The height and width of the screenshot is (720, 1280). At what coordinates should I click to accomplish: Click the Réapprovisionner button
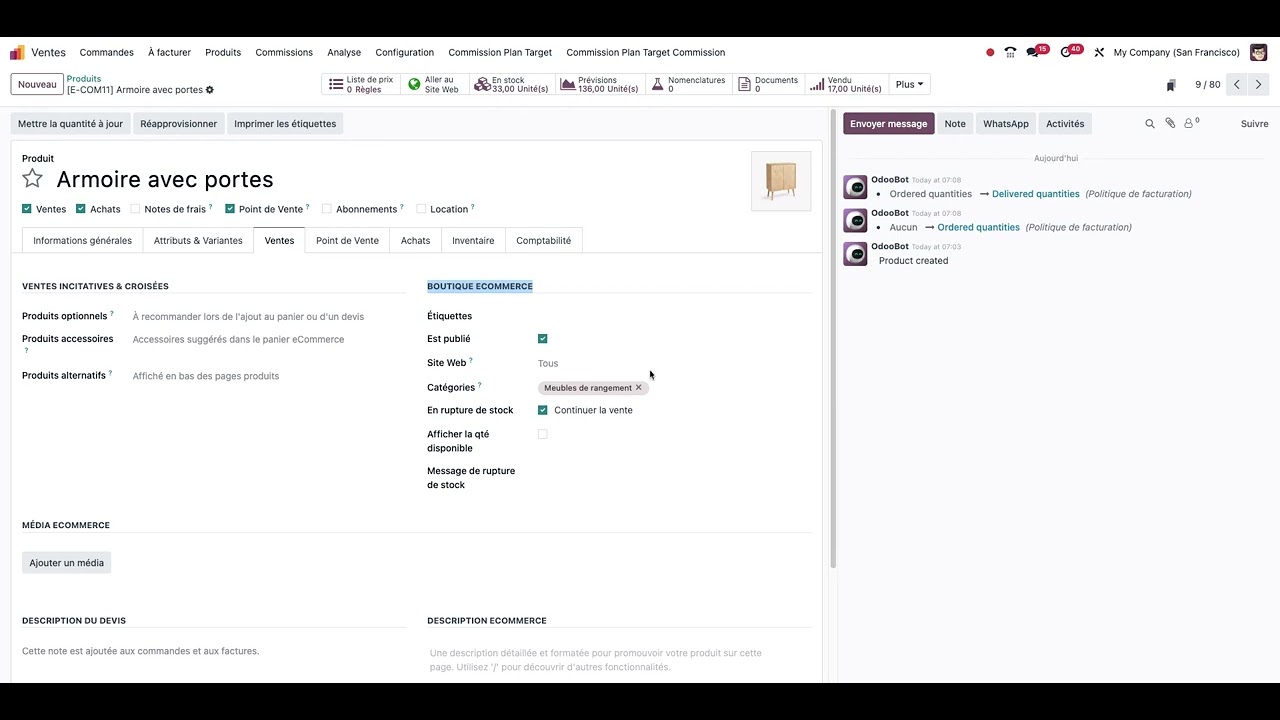point(179,124)
